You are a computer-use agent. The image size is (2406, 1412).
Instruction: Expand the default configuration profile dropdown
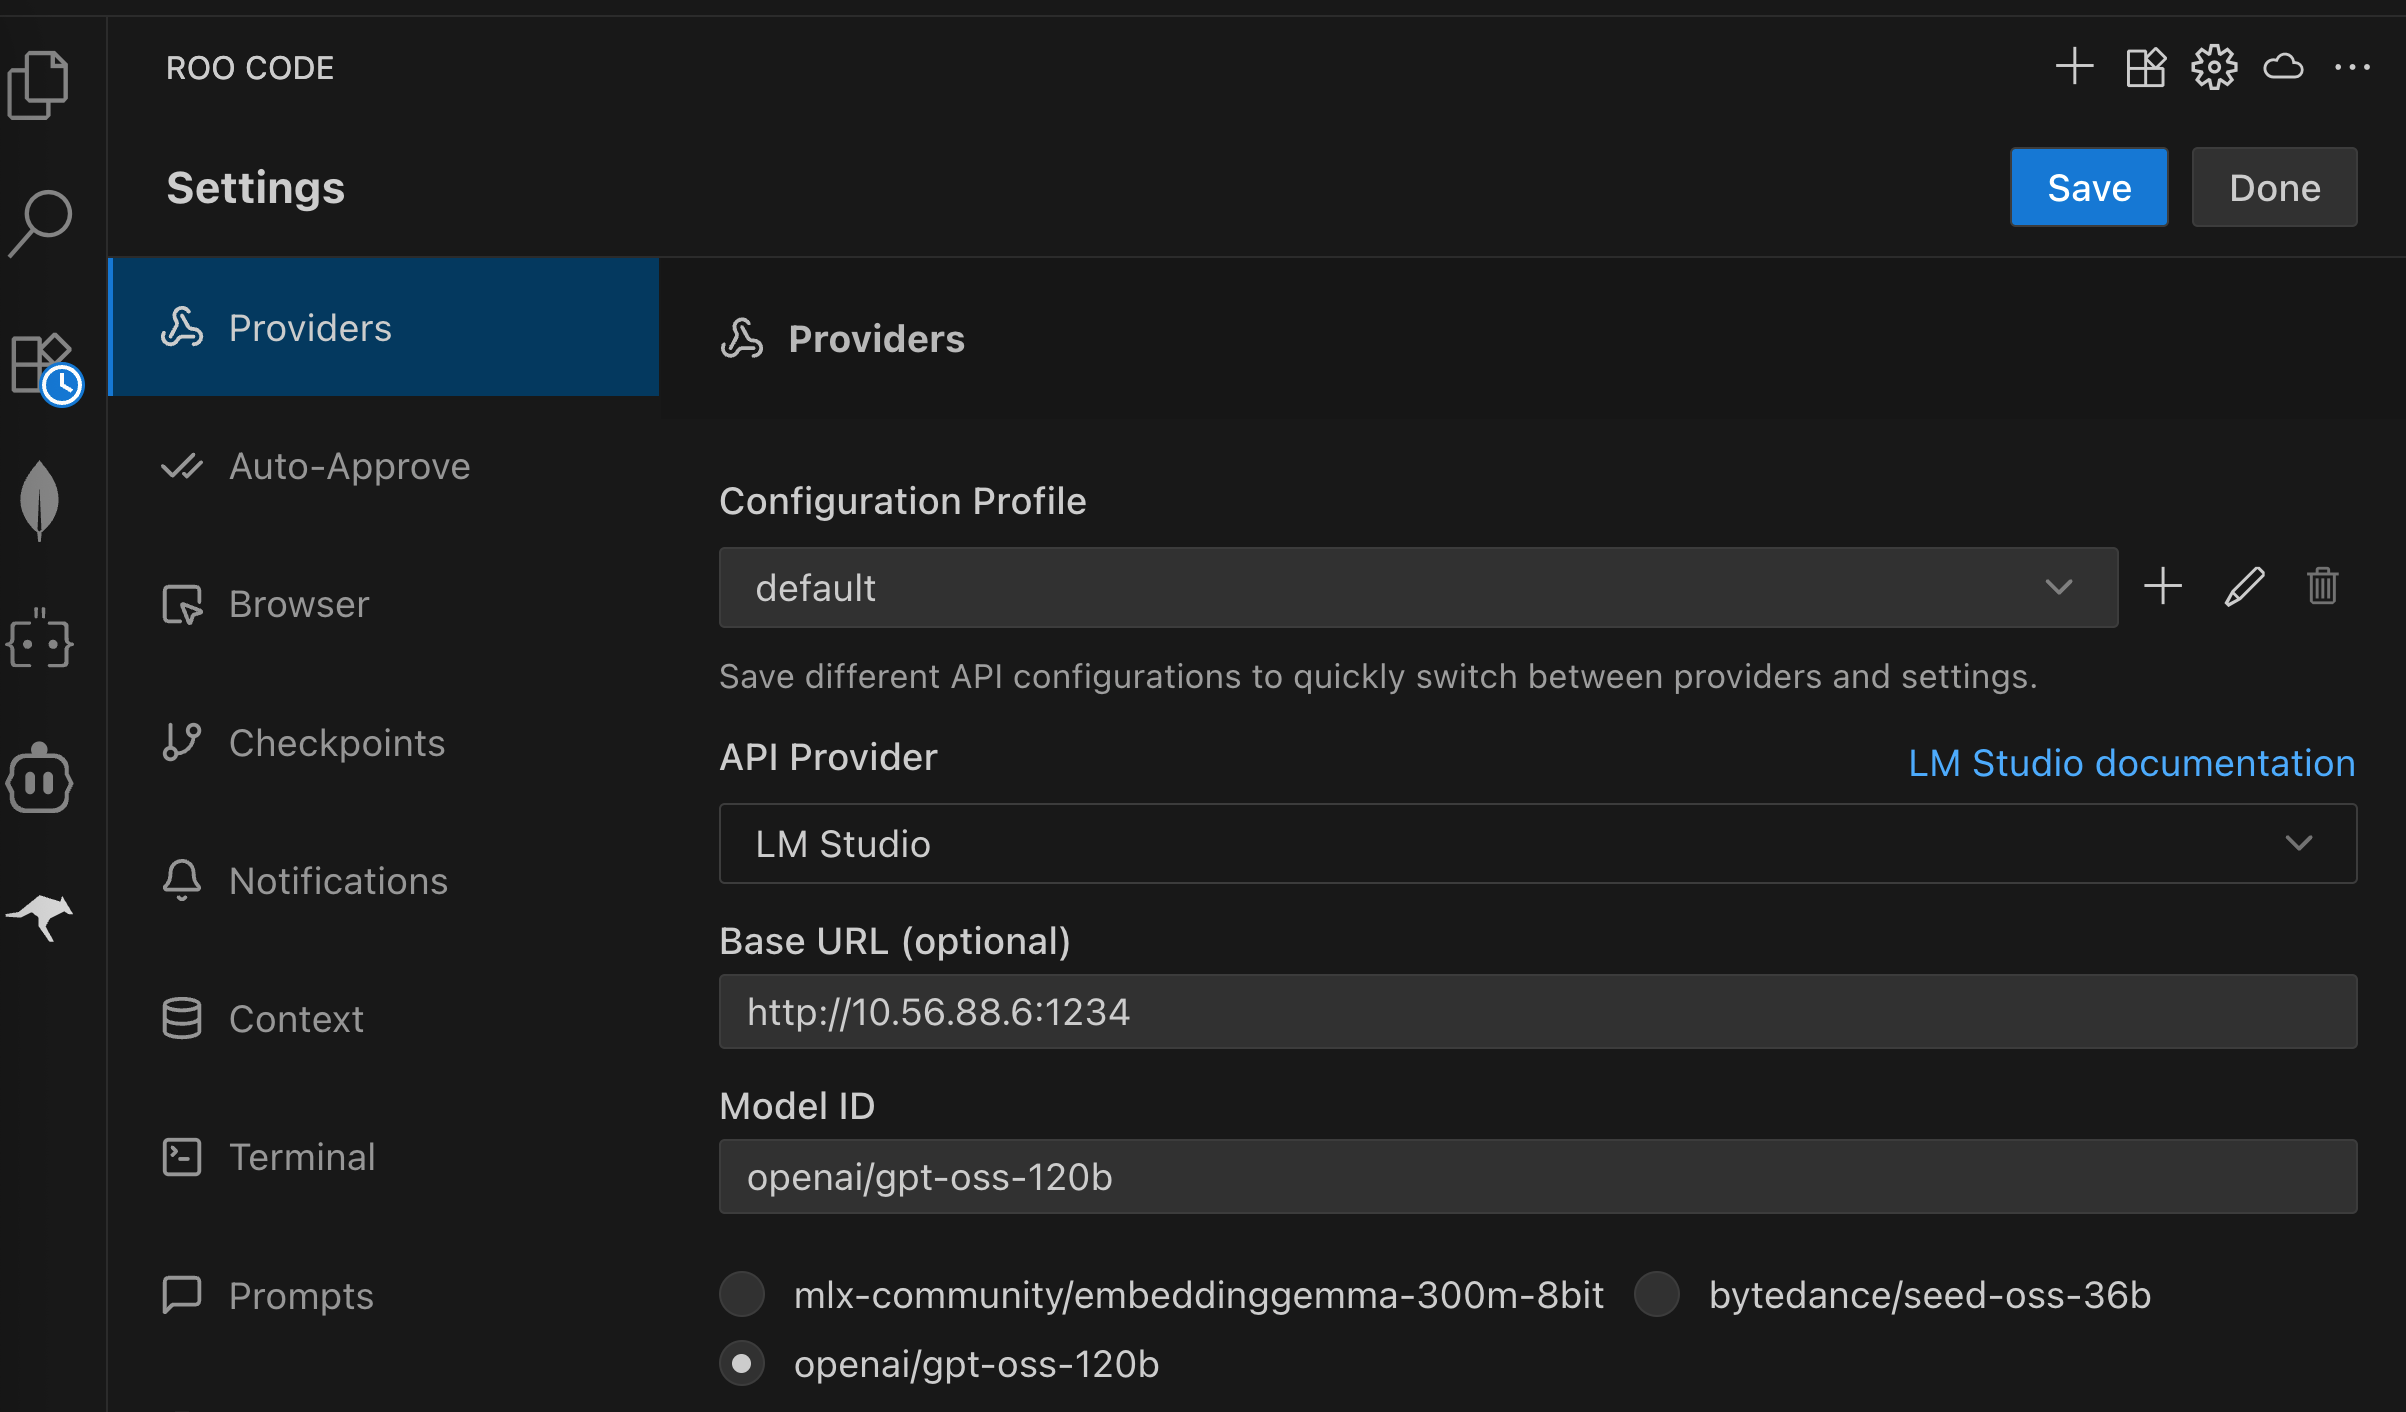[1417, 587]
